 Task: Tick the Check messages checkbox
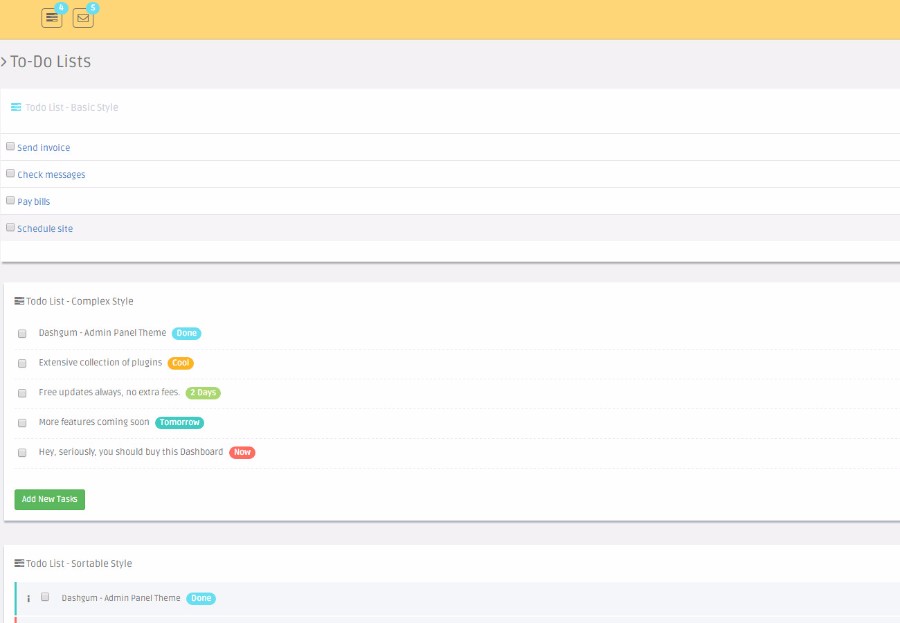coord(10,173)
